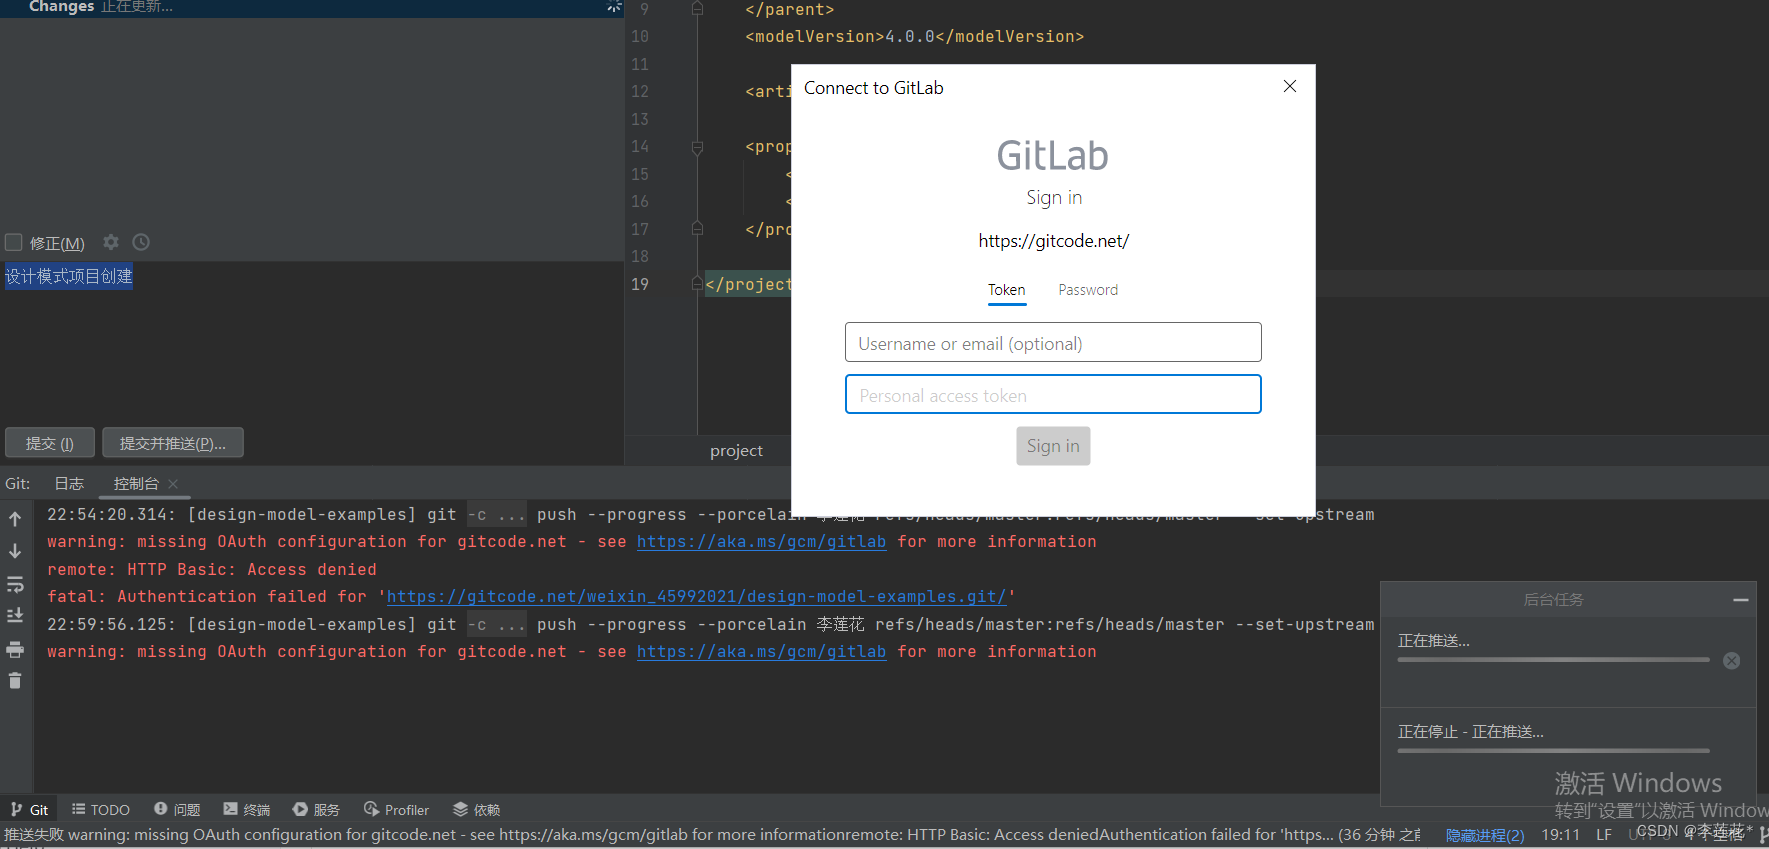Click 隐藏进程(2) in status bar
This screenshot has height=849, width=1769.
coord(1485,835)
